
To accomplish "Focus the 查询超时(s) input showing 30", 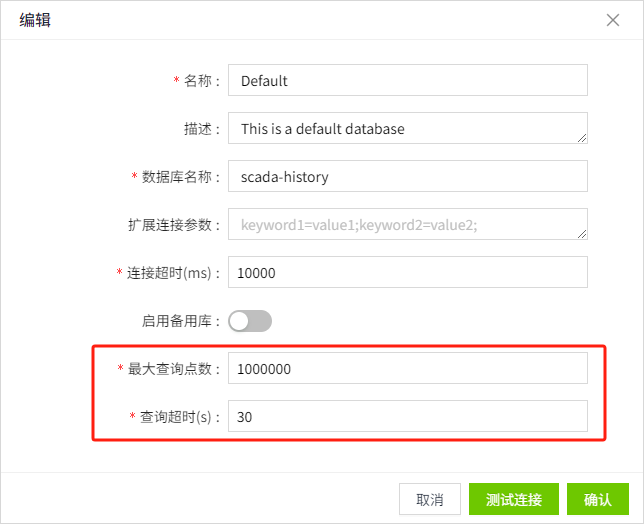I will tap(407, 417).
